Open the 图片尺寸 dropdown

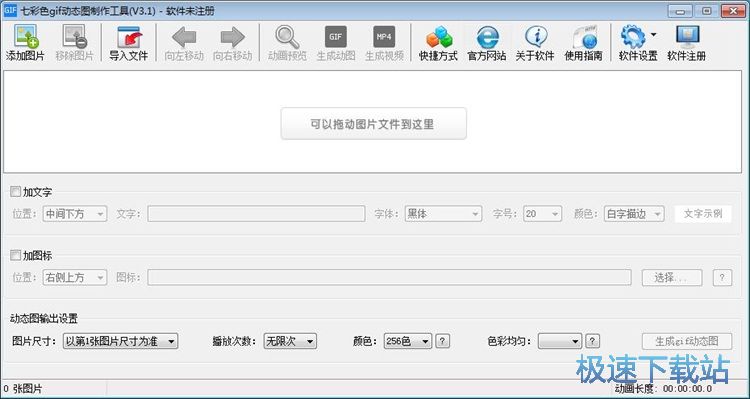(121, 341)
